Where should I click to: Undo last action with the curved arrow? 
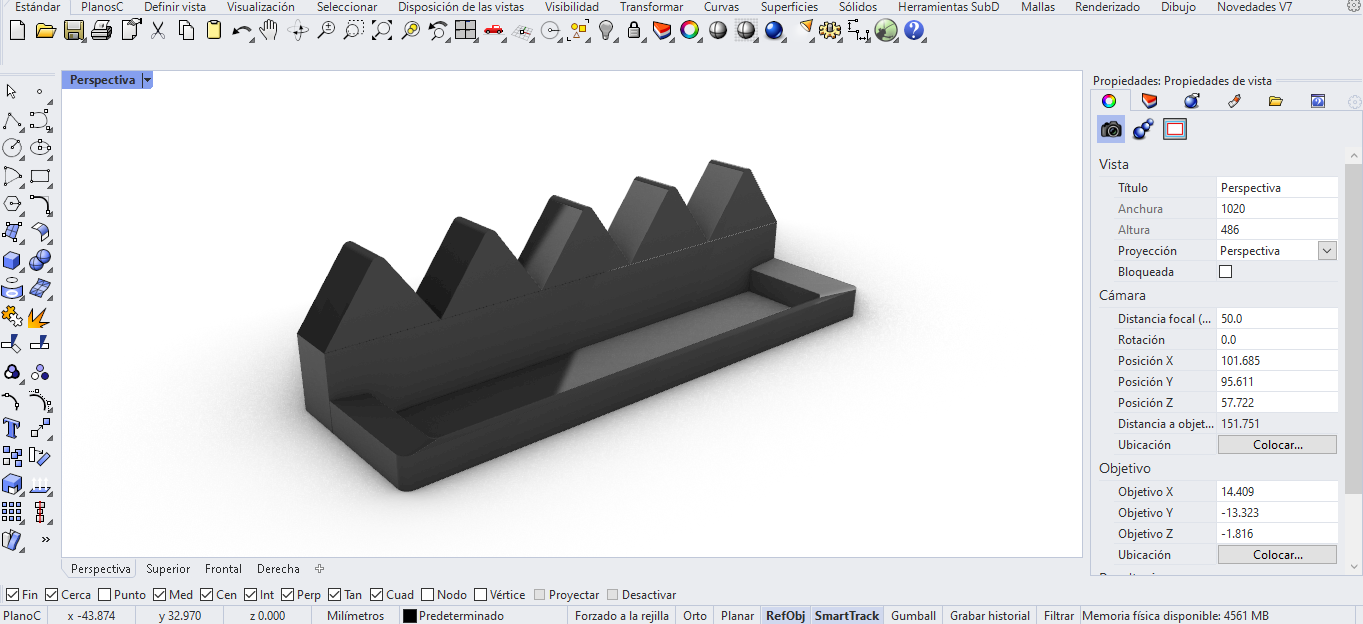242,30
